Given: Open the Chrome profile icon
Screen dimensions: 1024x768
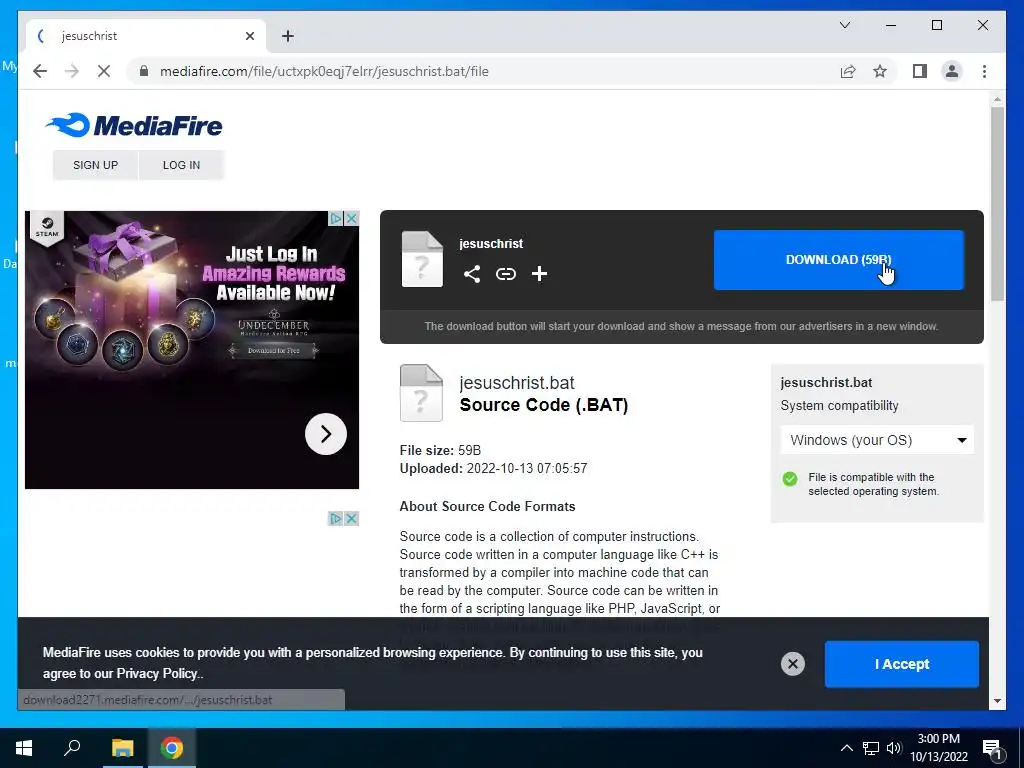Looking at the screenshot, I should [952, 71].
